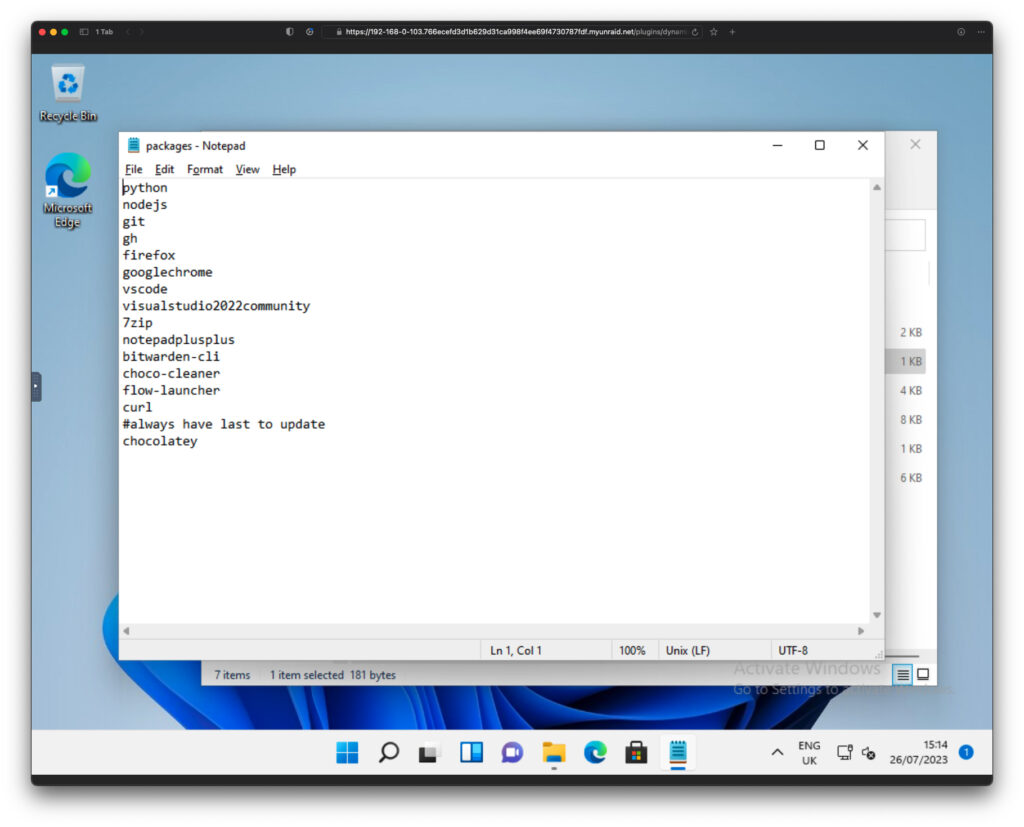Click the 'bitwarden-cli' line
Image resolution: width=1024 pixels, height=827 pixels.
coord(171,357)
